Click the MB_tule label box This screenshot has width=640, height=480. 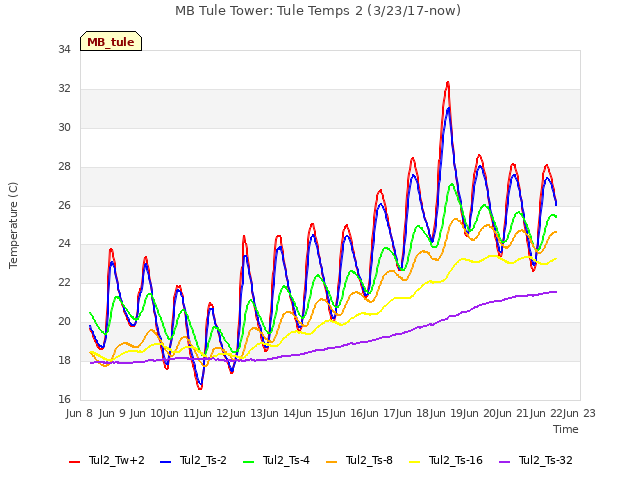111,41
